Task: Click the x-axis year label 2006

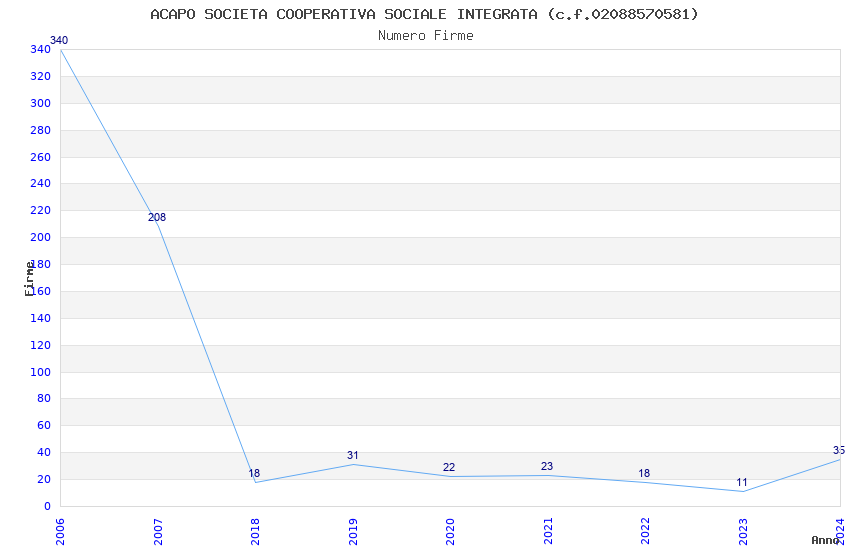Action: click(x=60, y=532)
